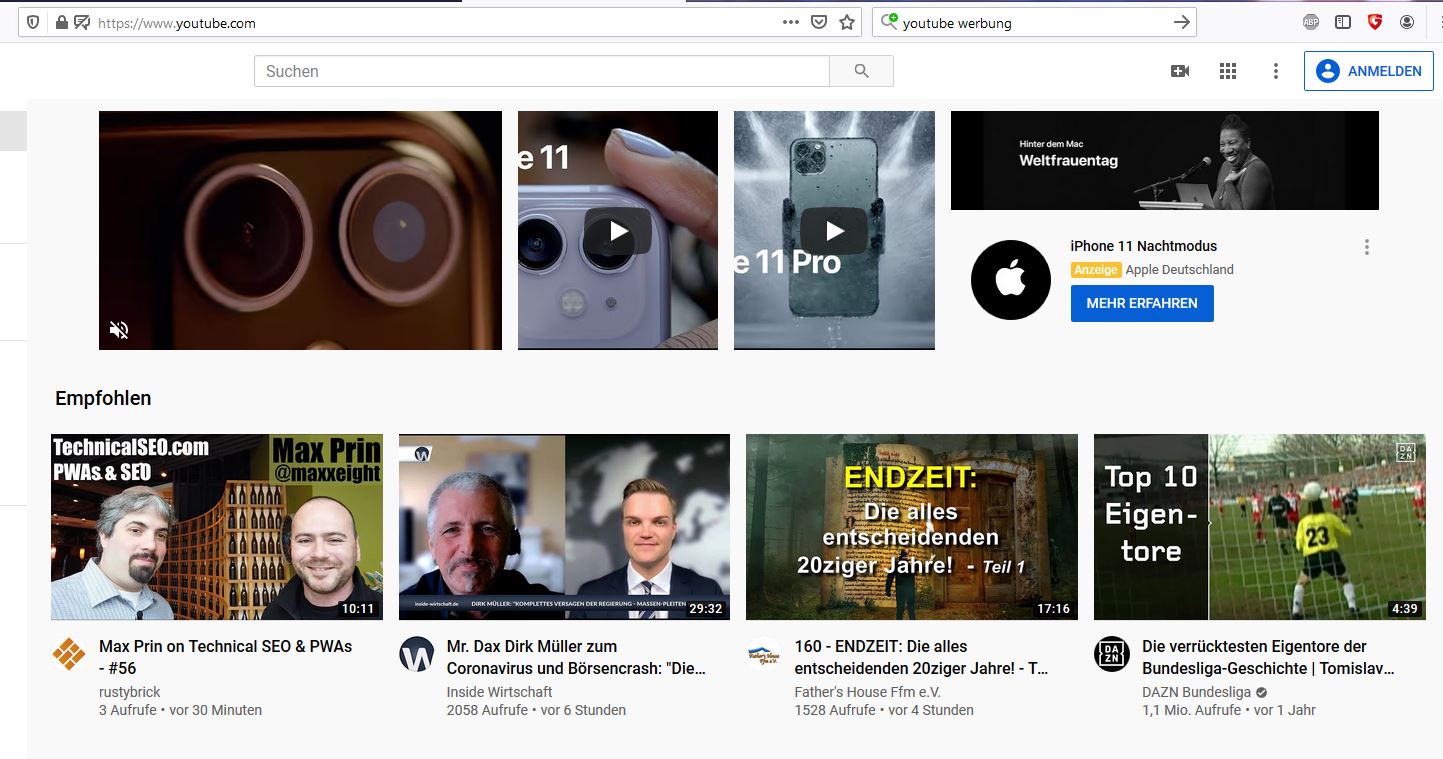Play the purple iPhone 11 video

click(x=618, y=232)
